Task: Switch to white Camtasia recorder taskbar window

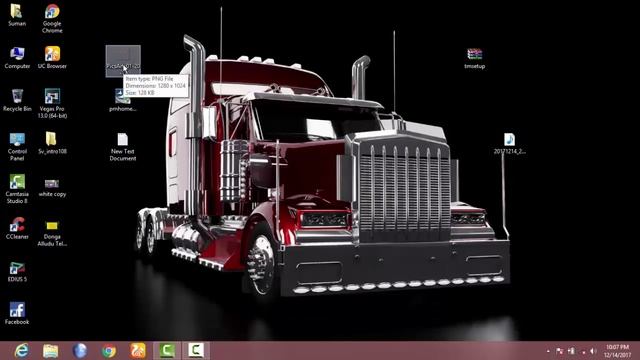Action: [196, 351]
